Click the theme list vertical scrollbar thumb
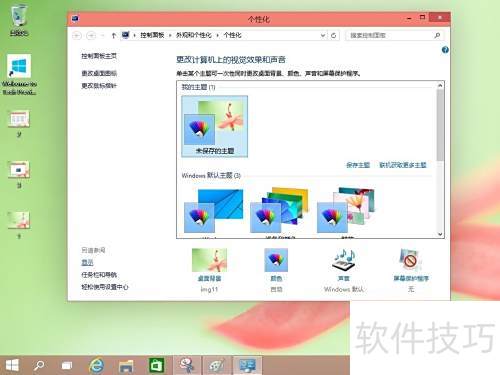Viewport: 500px width, 375px height. (440, 125)
